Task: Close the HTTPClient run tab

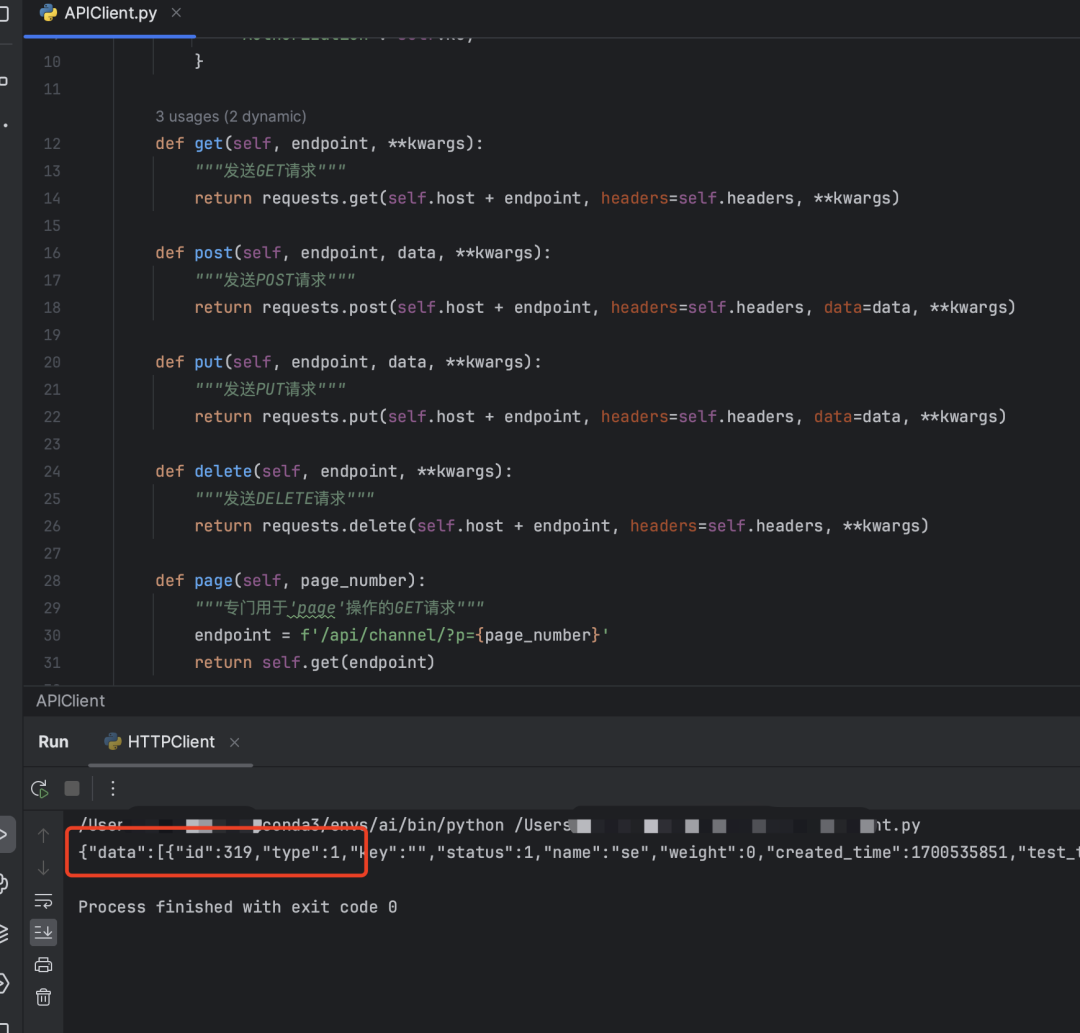Action: click(x=234, y=742)
